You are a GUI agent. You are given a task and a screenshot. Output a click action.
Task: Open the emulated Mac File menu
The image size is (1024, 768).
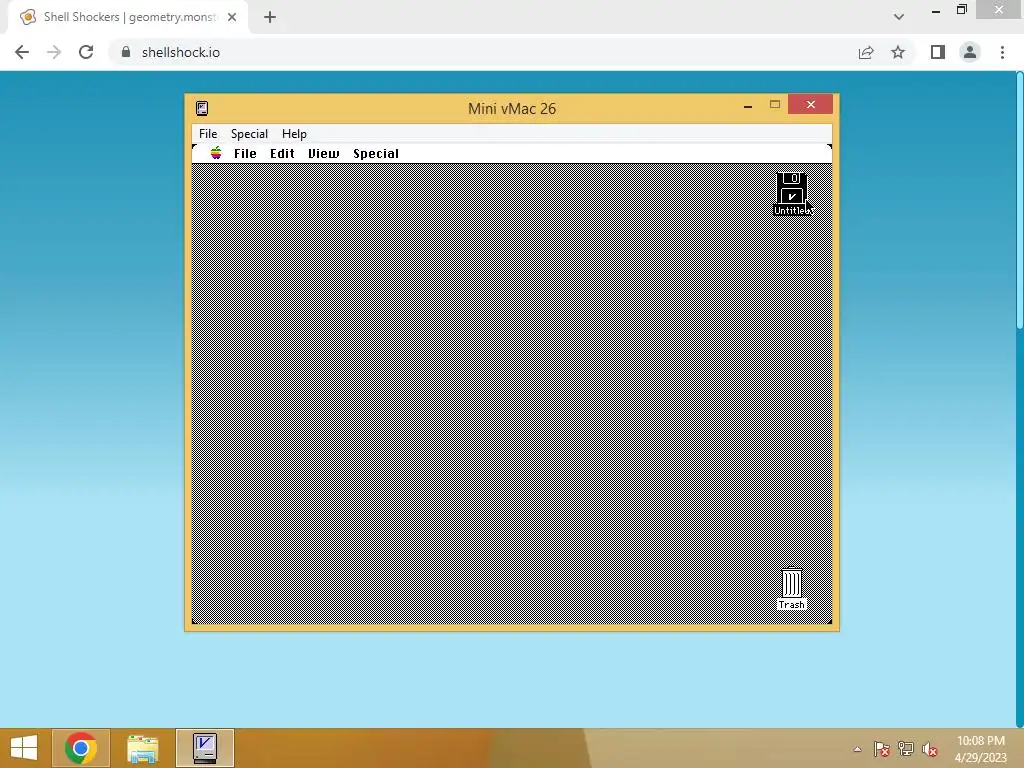click(x=245, y=153)
